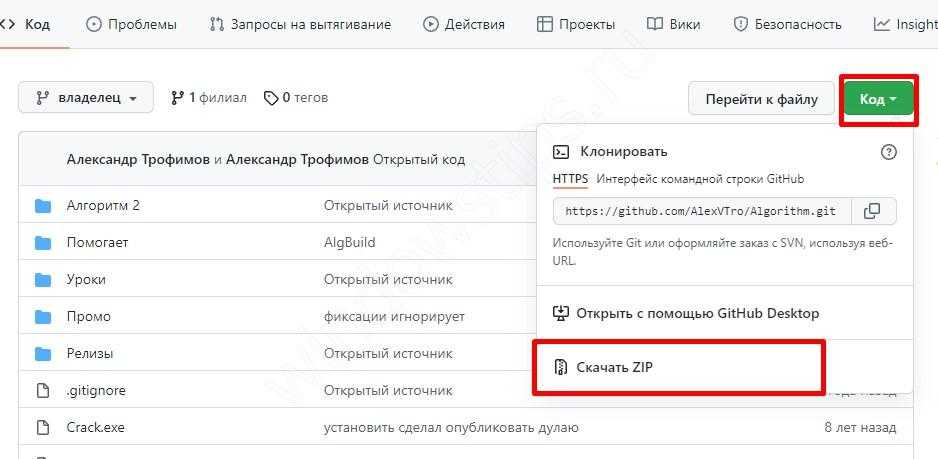Go to the Действия tab
Screen dimensions: 938x459
[x=464, y=24]
